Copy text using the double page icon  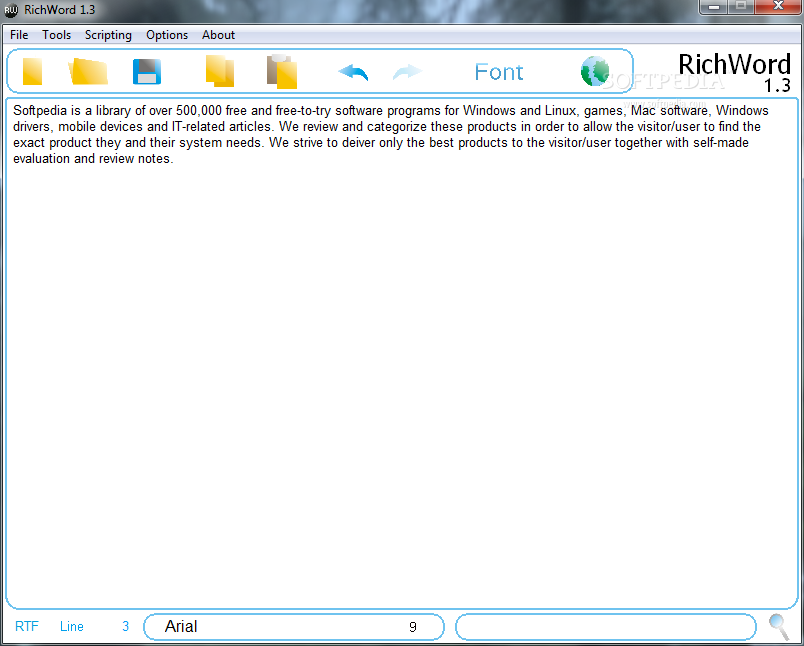(x=220, y=71)
